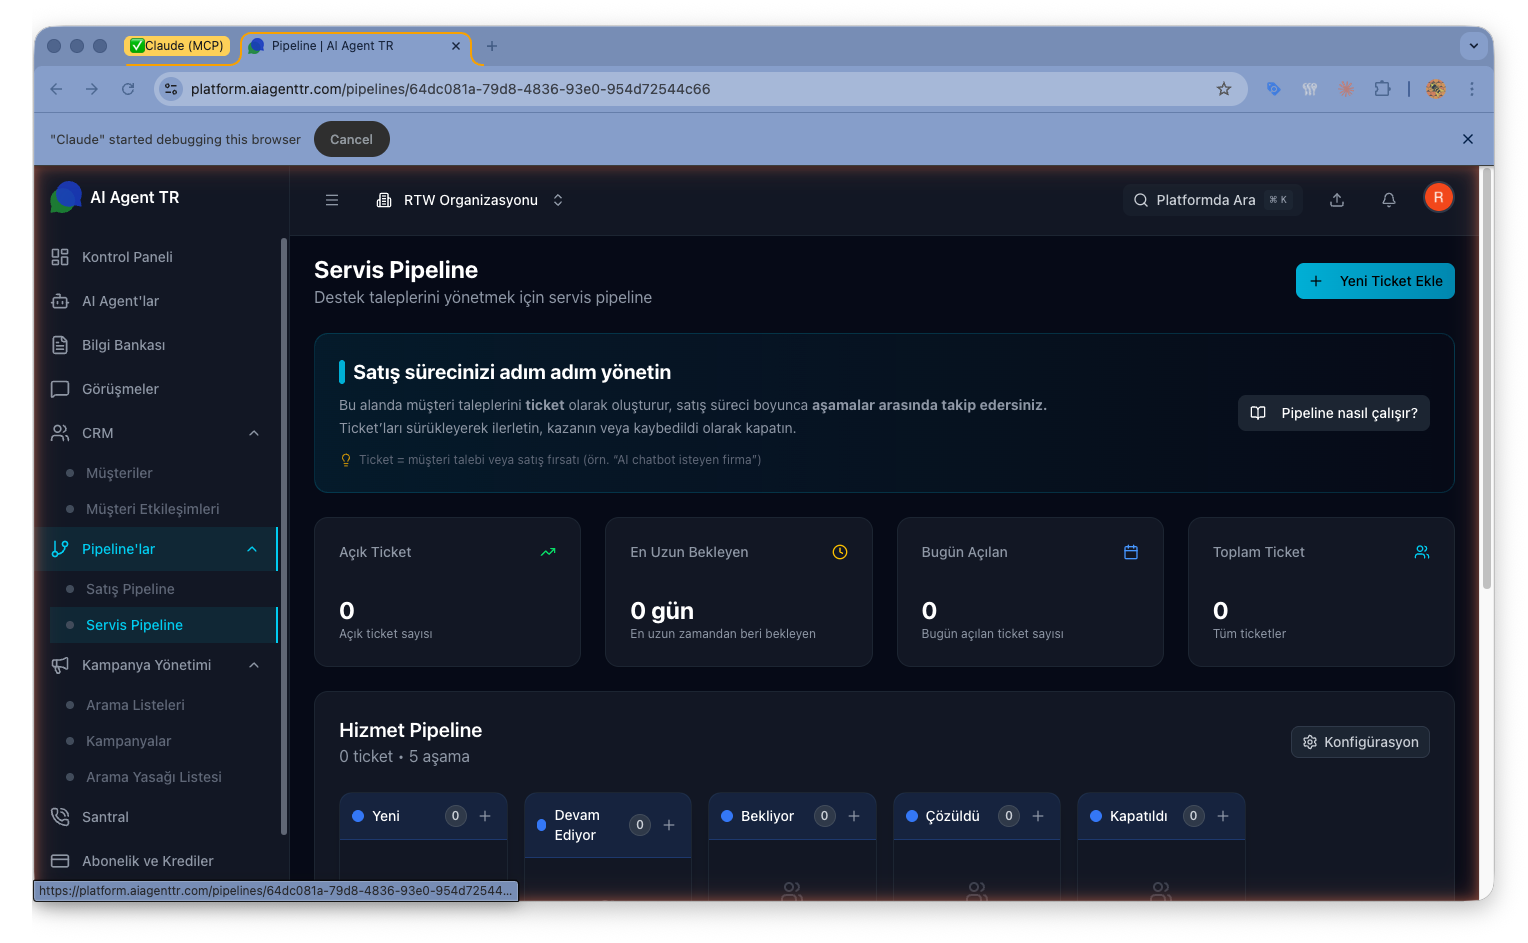Open Arama Yasağı Listesi
This screenshot has height=943, width=1528.
(x=153, y=777)
